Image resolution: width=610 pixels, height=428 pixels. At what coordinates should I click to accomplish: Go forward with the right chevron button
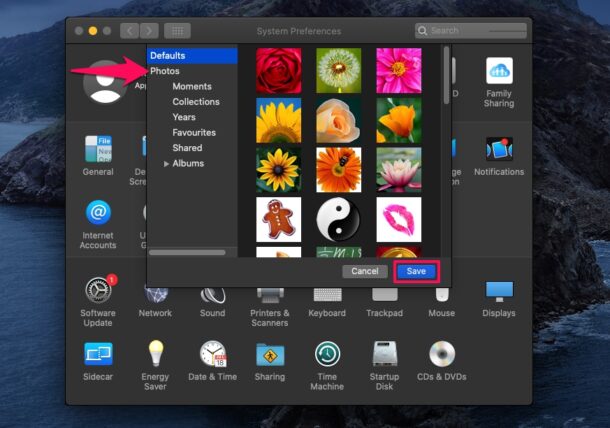pos(149,31)
